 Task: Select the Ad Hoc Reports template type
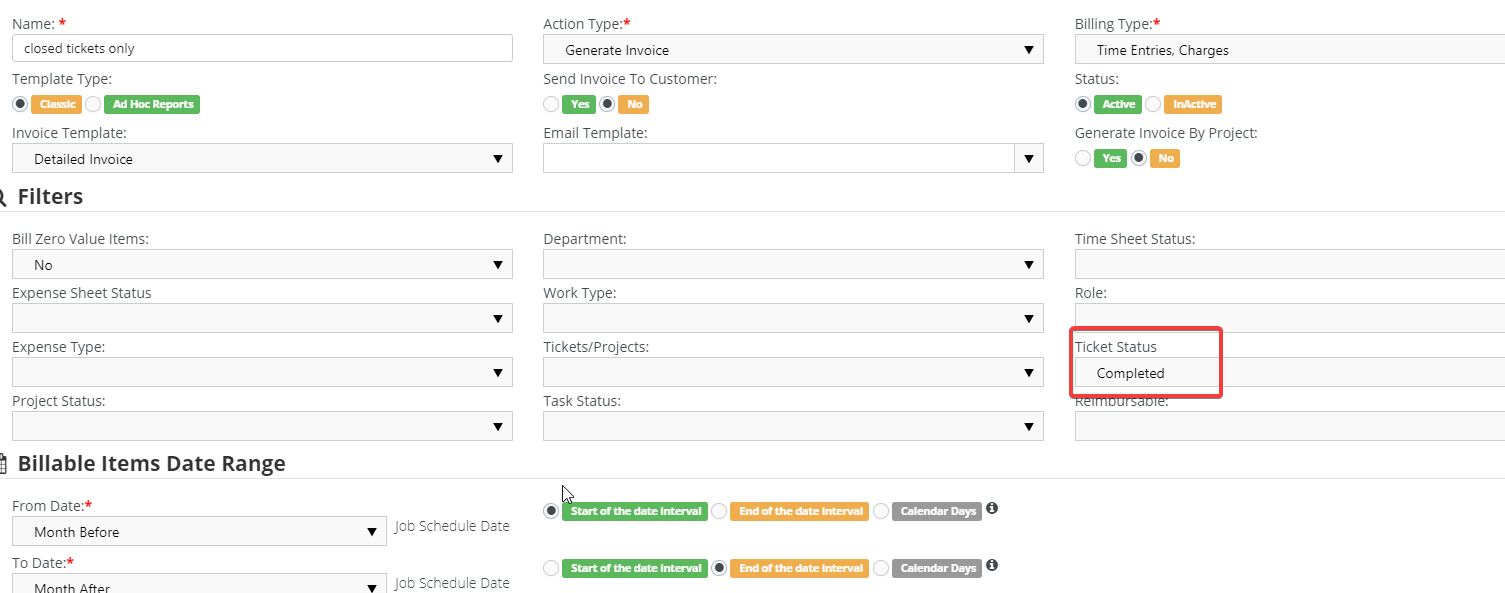93,104
